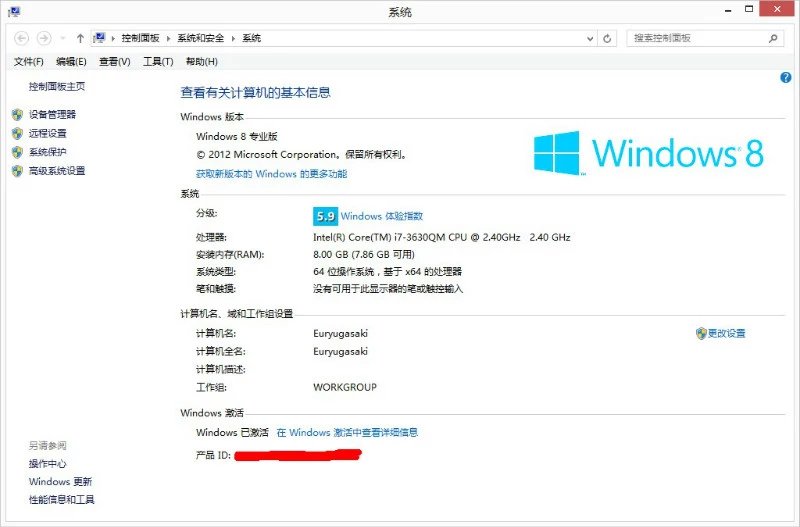Expand the address bar history dropdown
The image size is (800, 527).
click(x=589, y=38)
